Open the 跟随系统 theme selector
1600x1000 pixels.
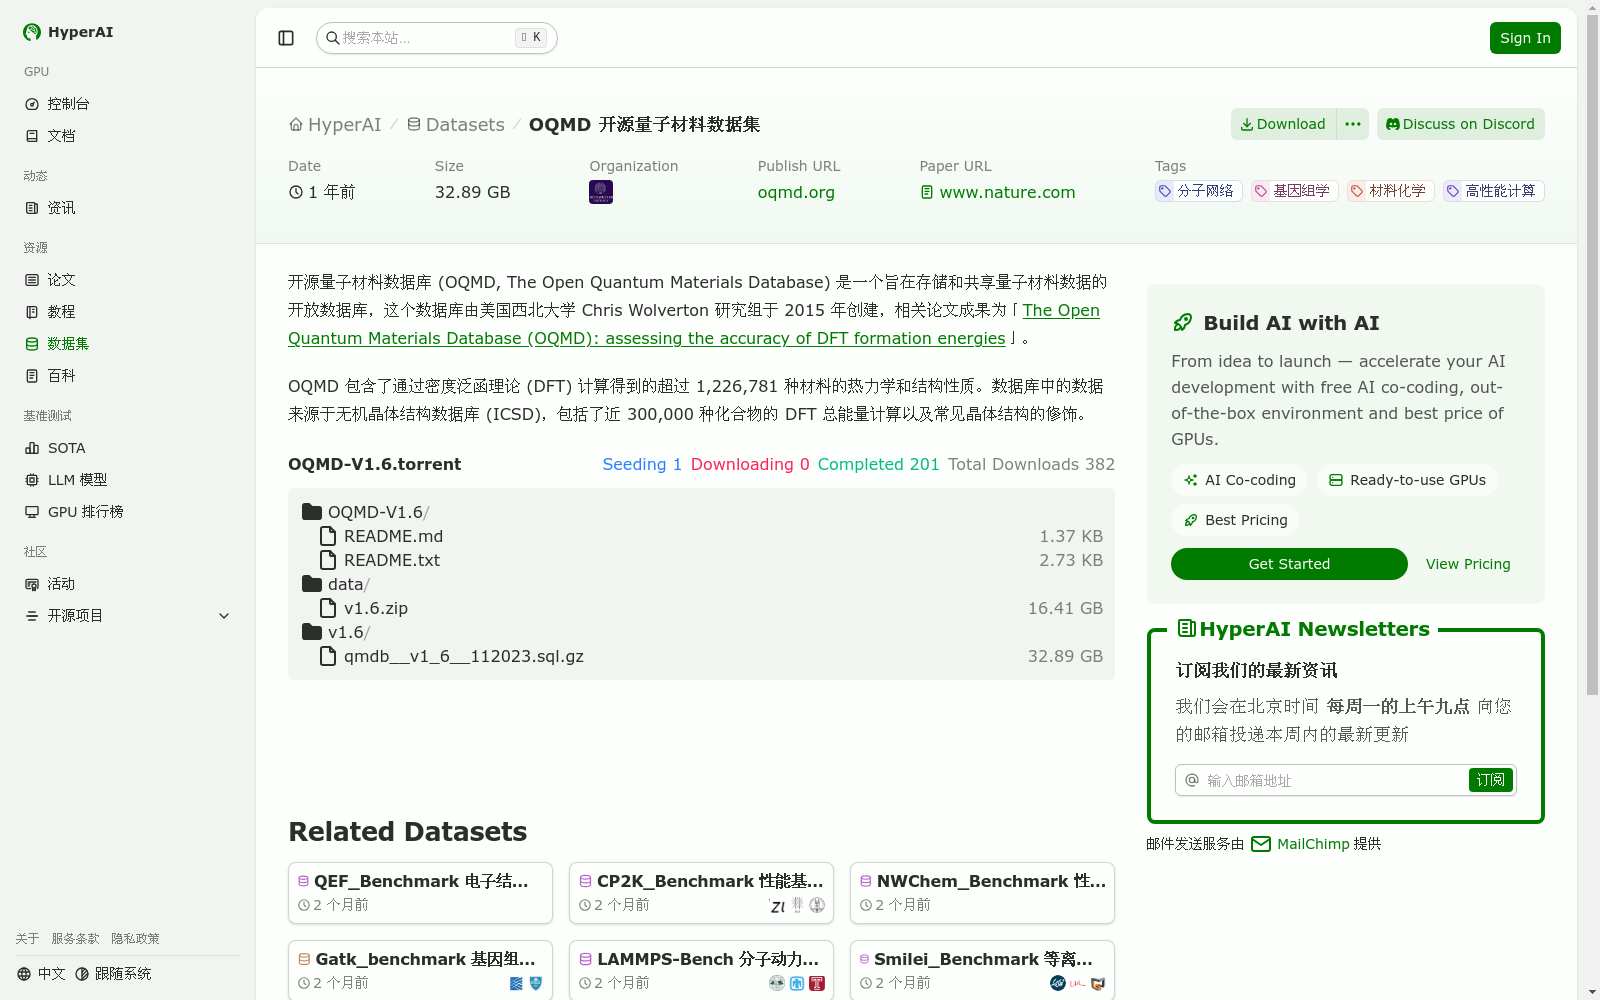113,974
